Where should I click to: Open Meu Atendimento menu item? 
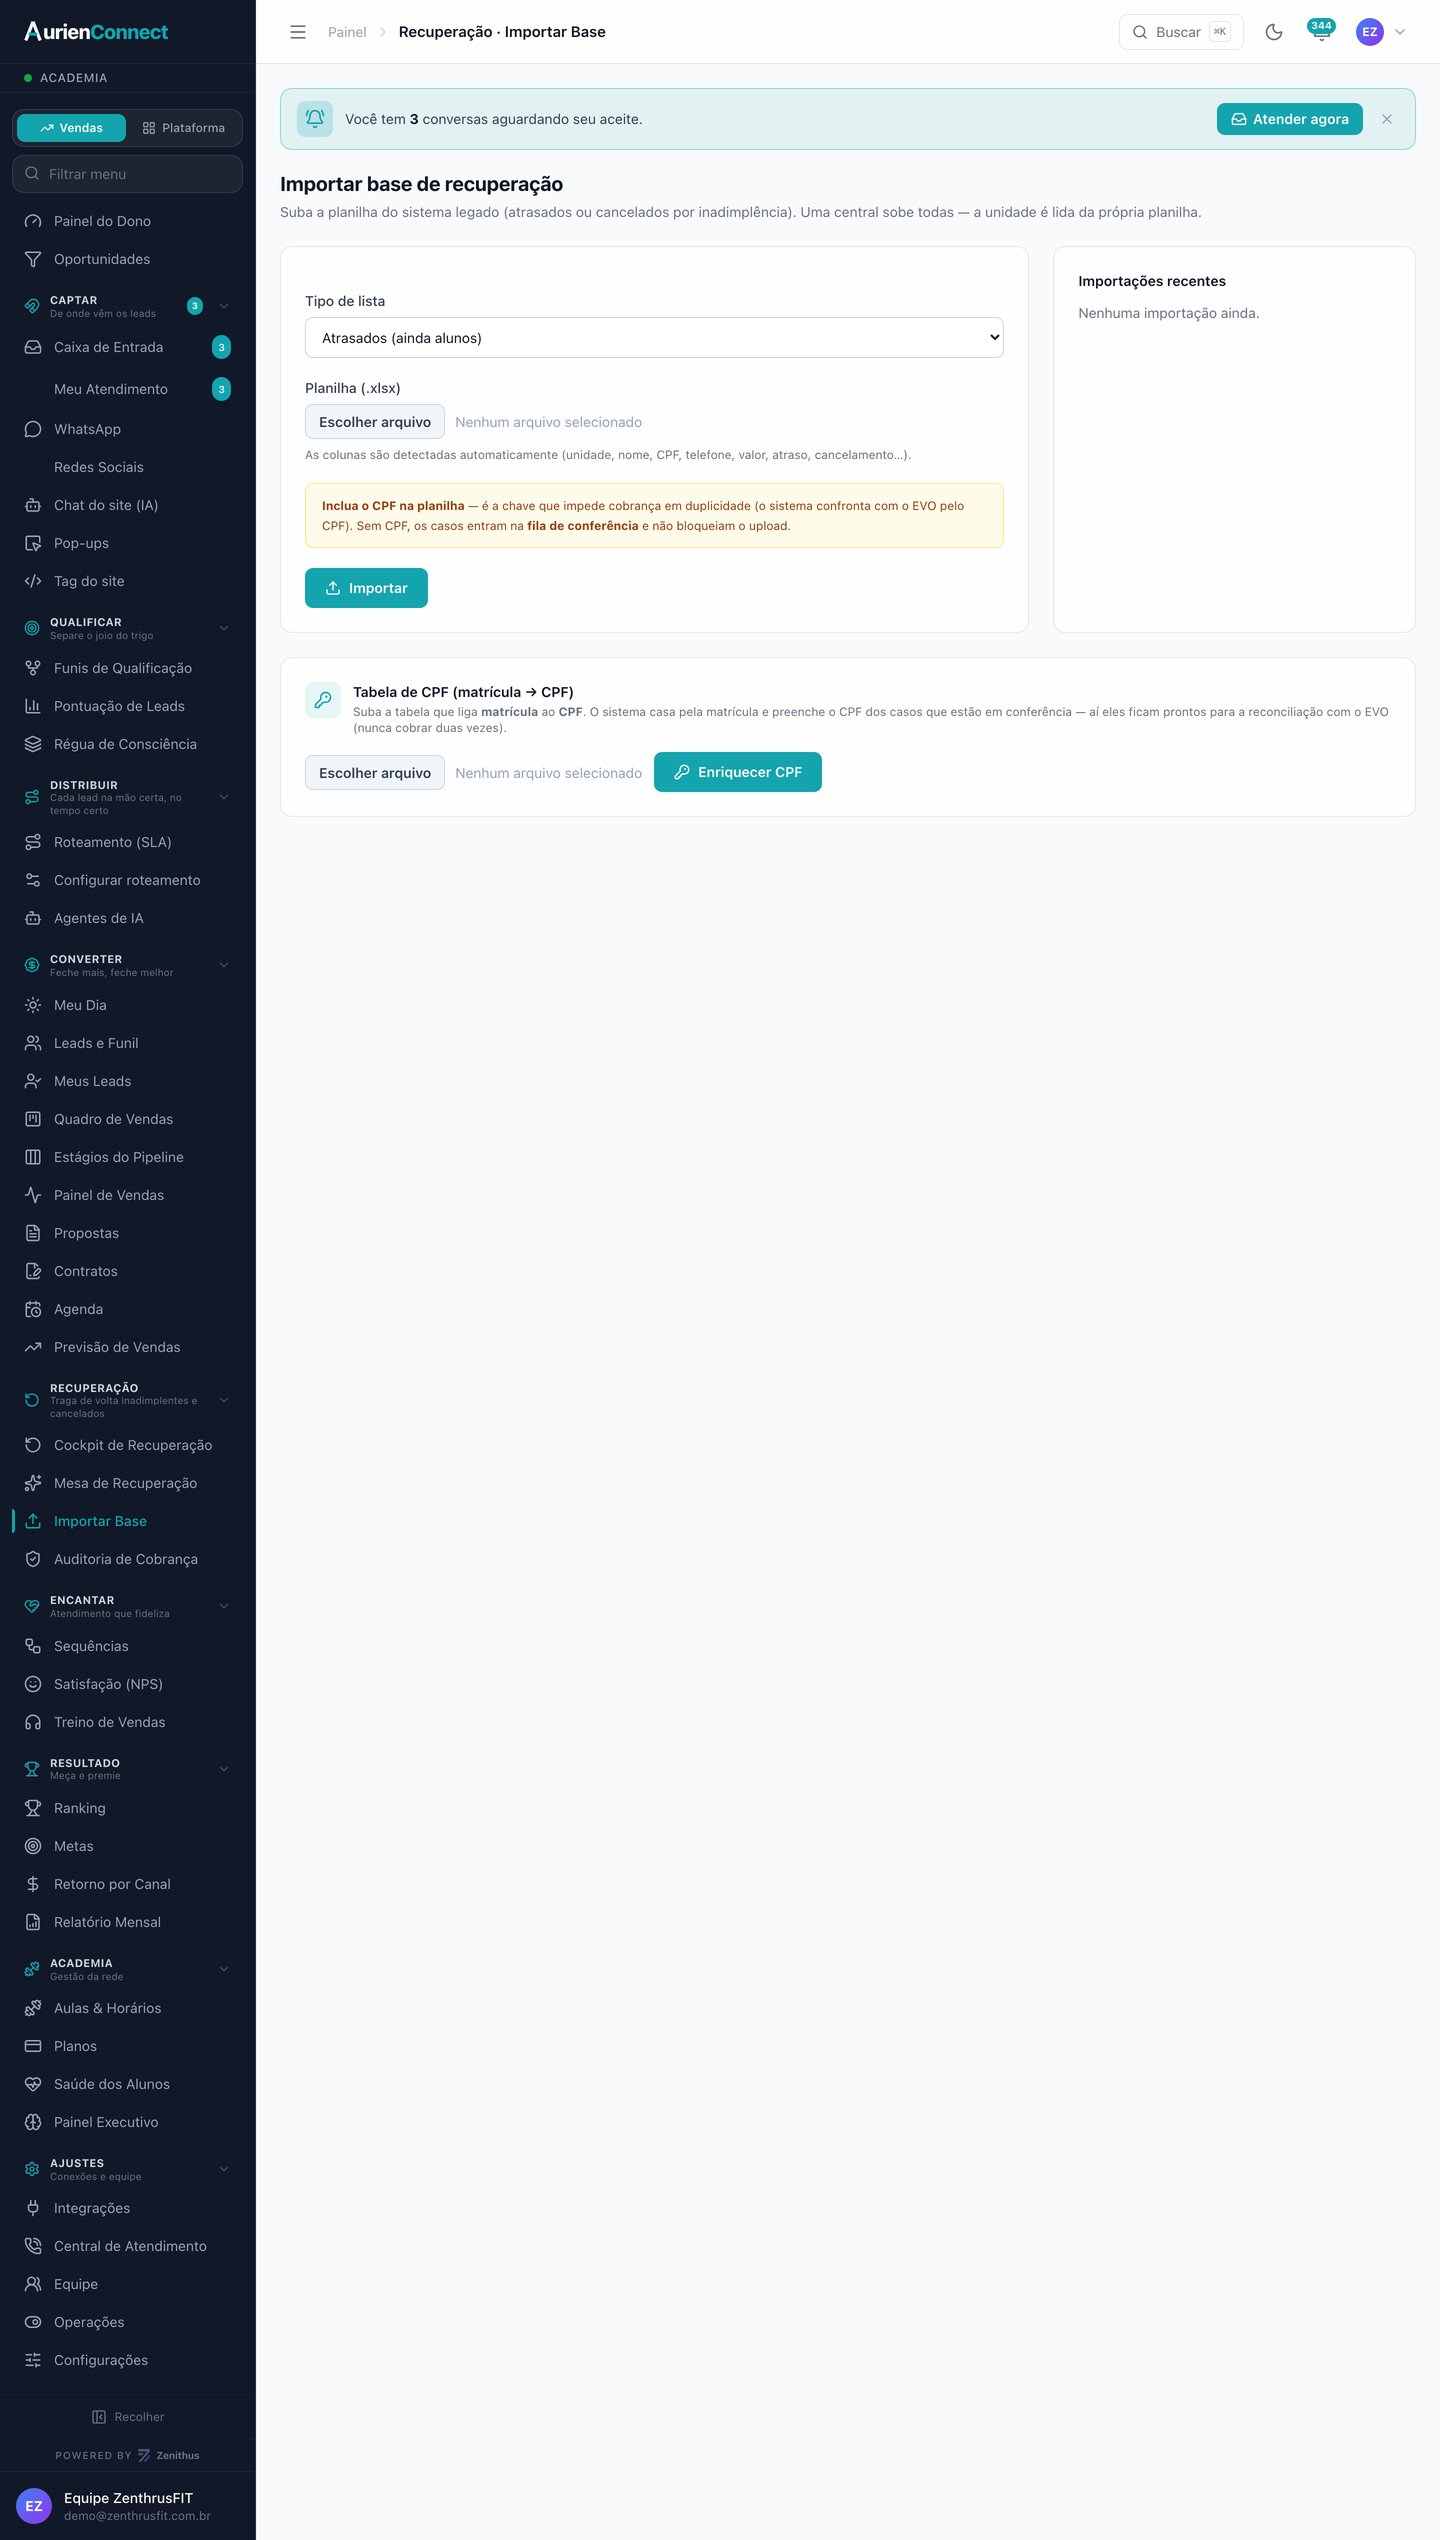point(127,389)
